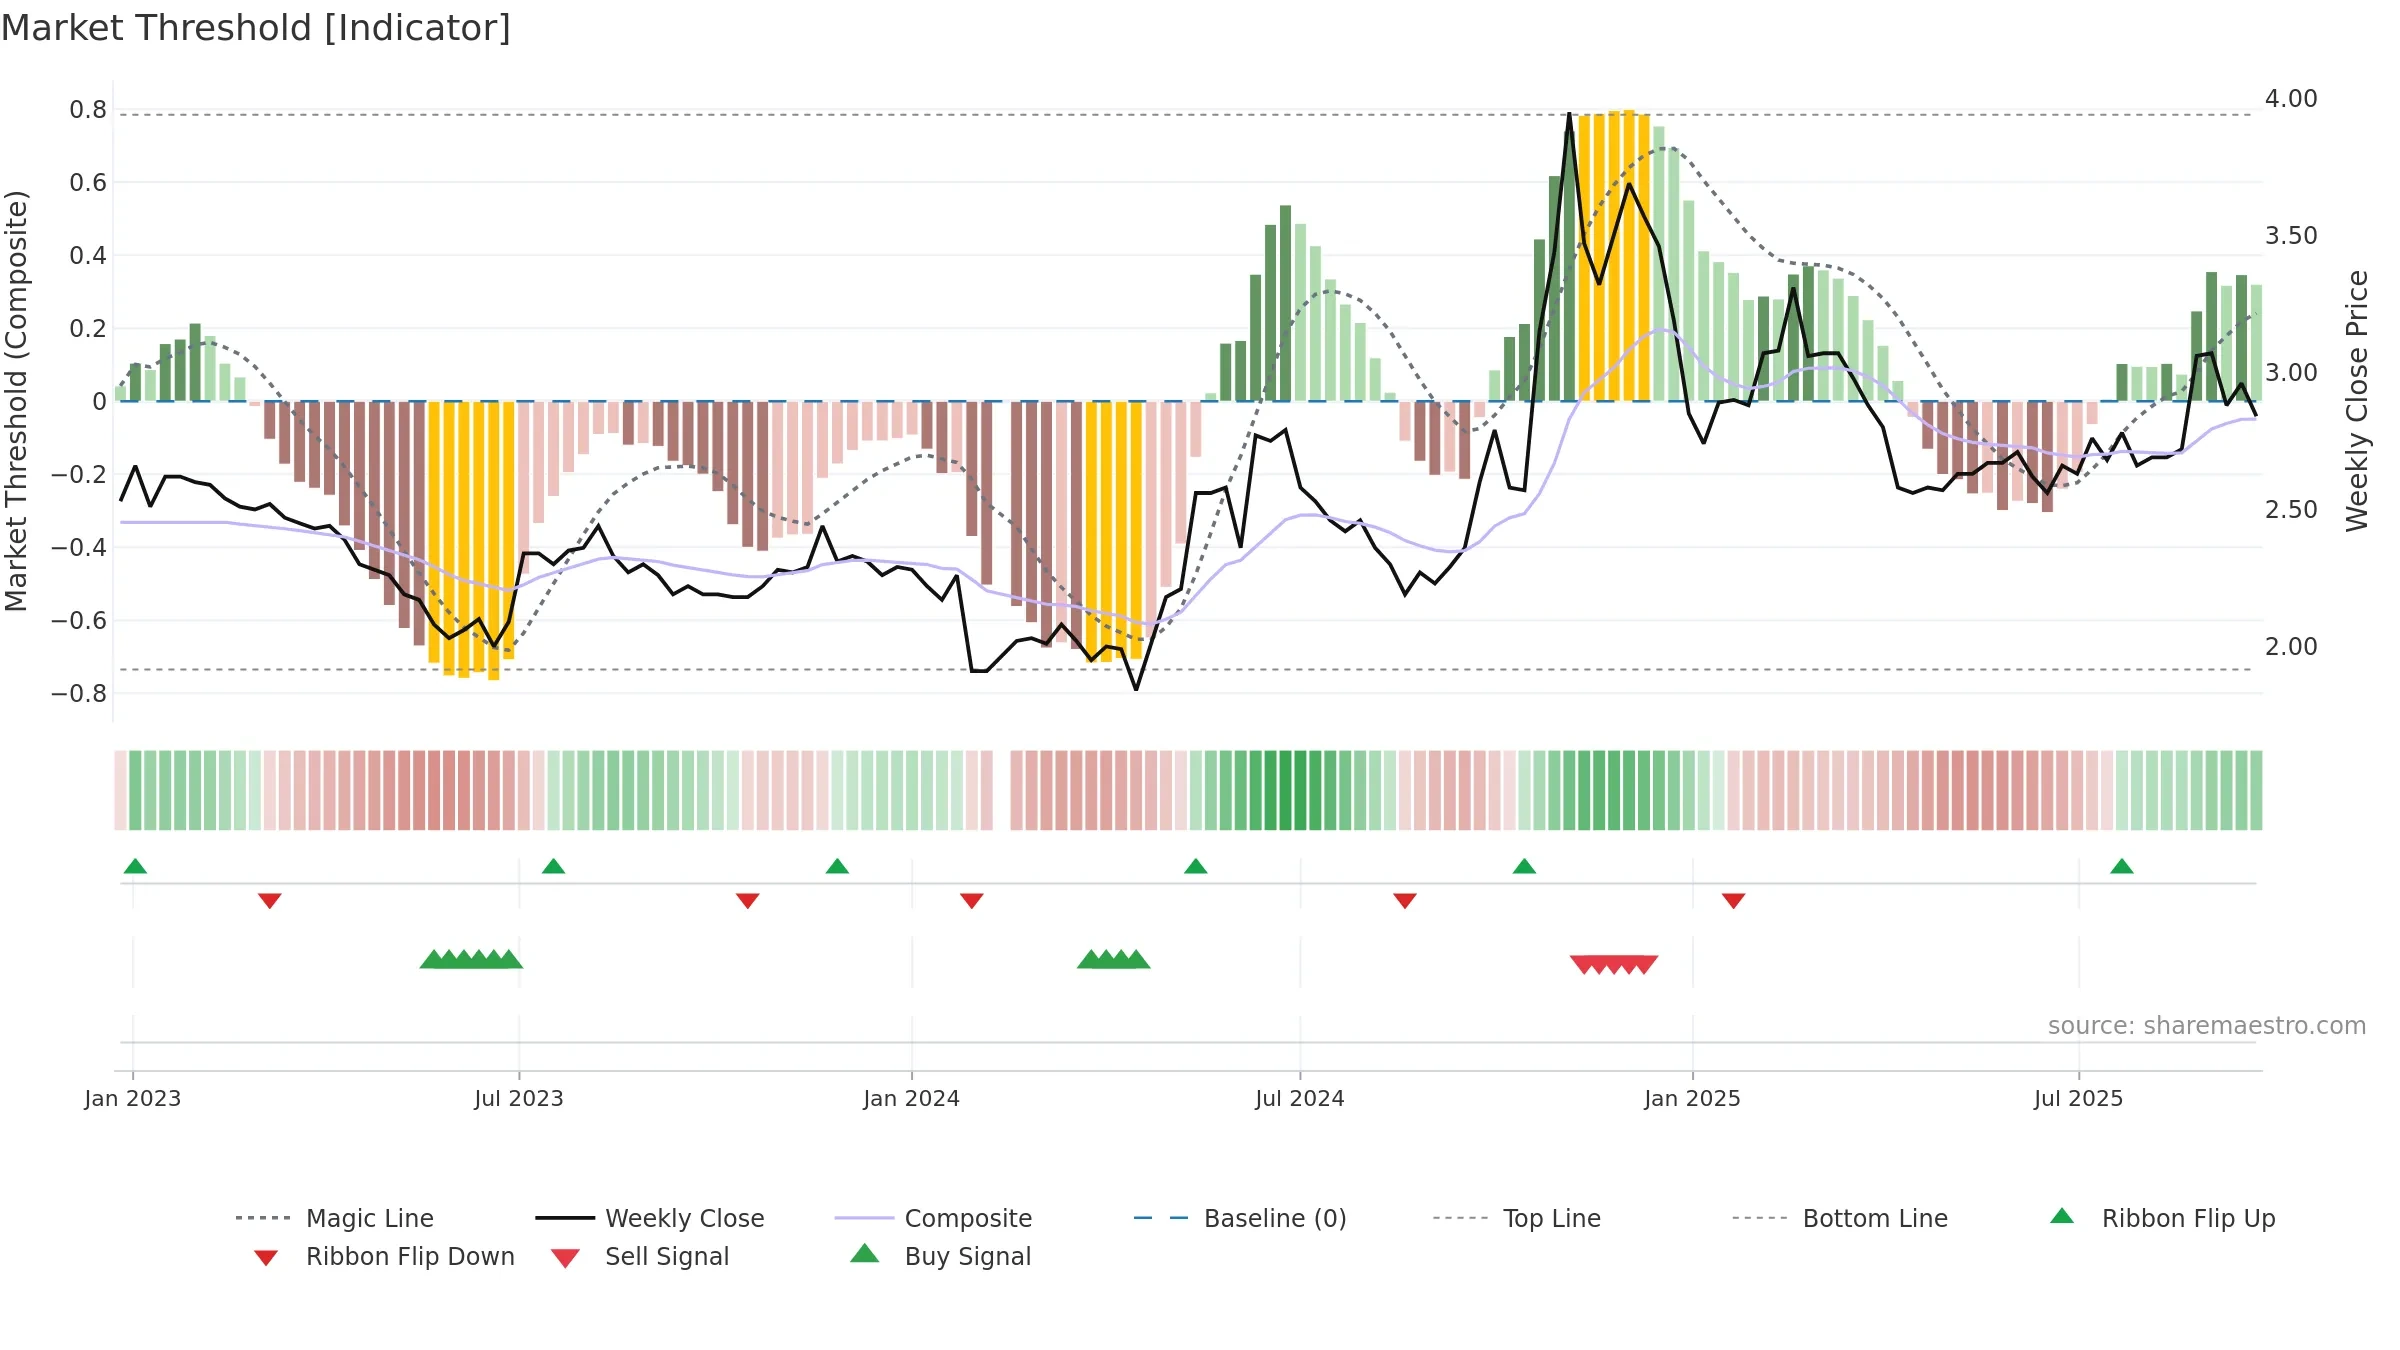Image resolution: width=2400 pixels, height=1350 pixels.
Task: Click the ribbon flip down marker after Jan 2024
Action: tap(971, 900)
